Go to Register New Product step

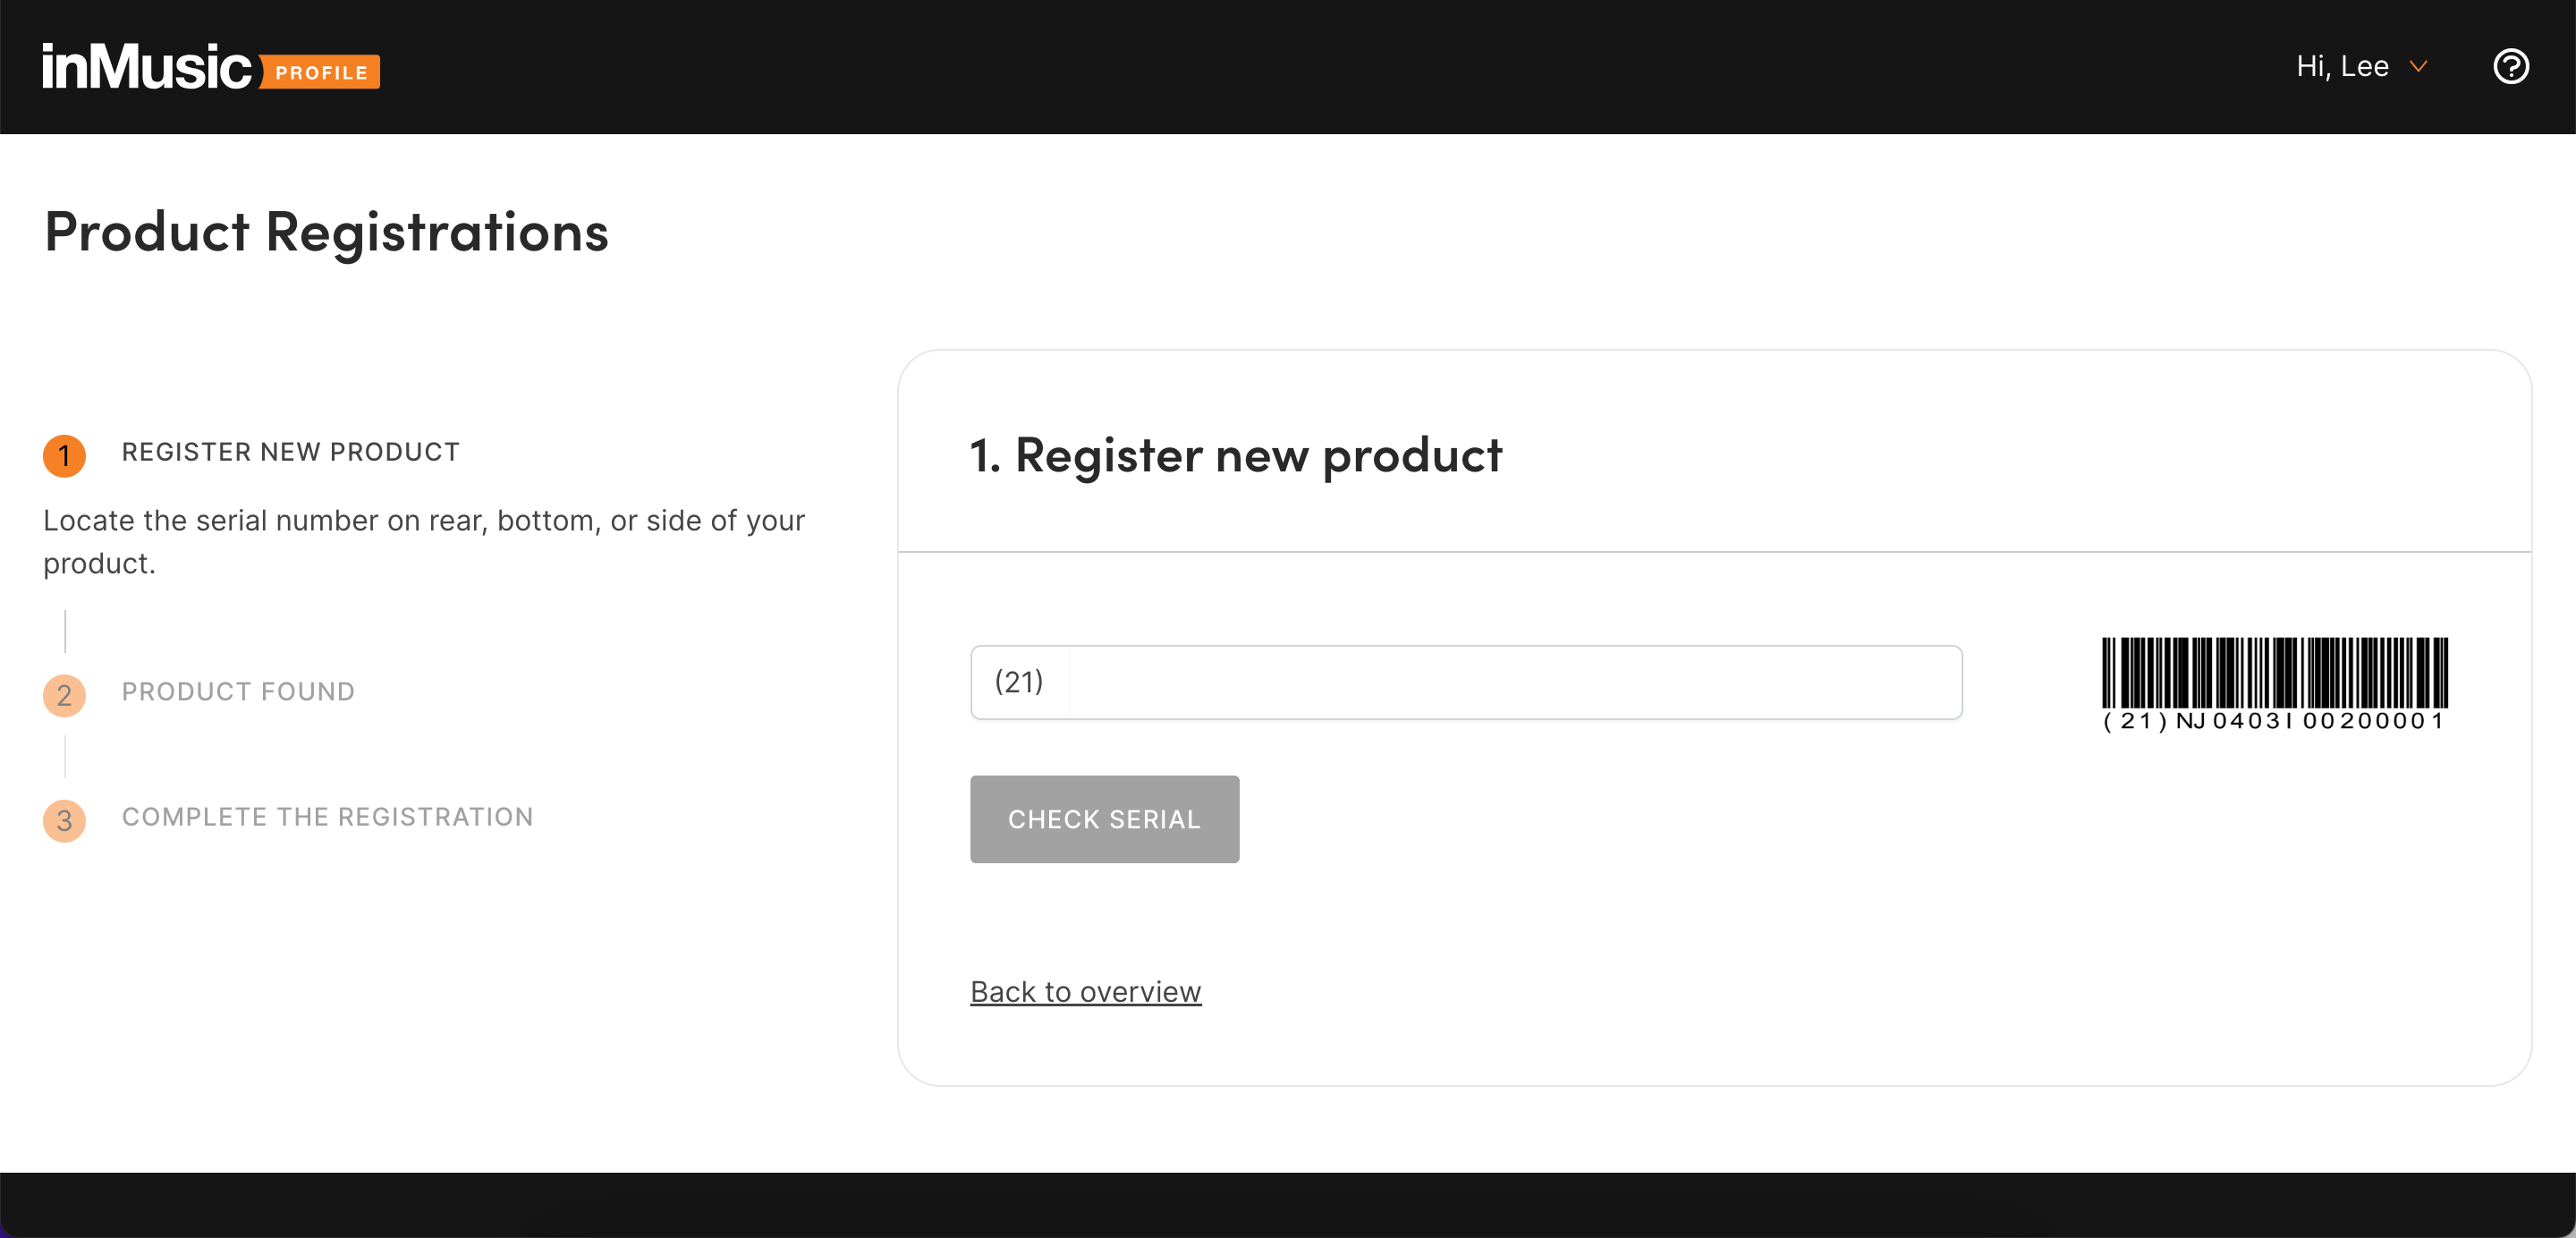(290, 452)
